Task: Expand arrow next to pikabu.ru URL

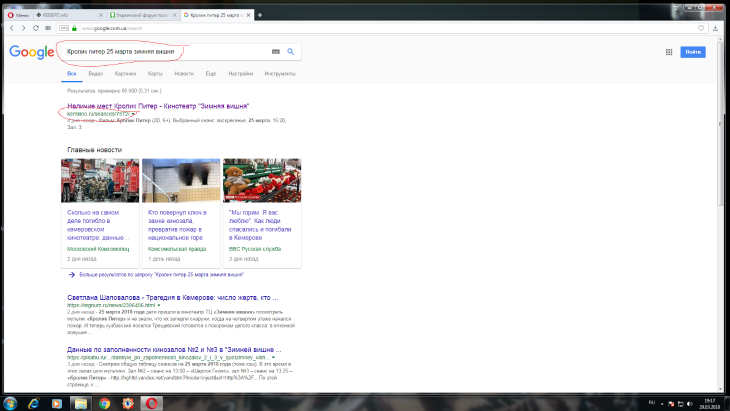Action: click(x=273, y=357)
